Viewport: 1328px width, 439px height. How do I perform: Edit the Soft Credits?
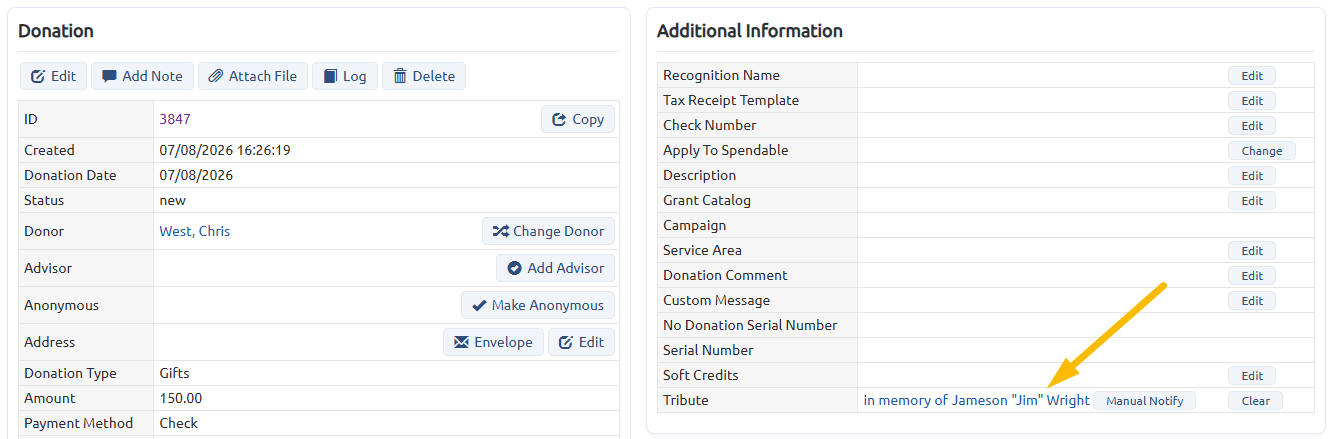(x=1252, y=376)
